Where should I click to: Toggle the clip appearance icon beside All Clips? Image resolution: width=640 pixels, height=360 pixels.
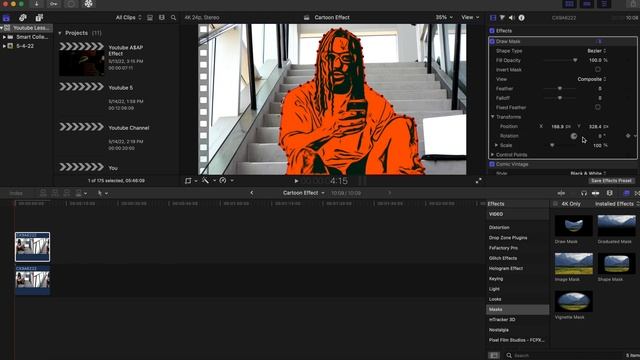[150, 18]
